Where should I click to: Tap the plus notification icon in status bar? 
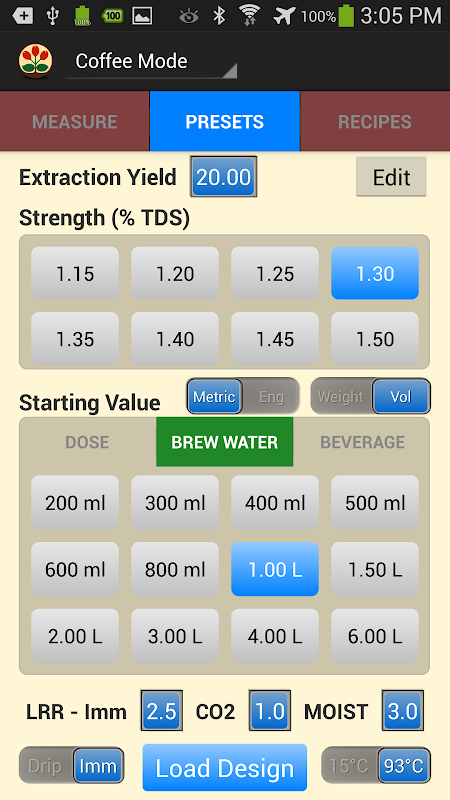click(22, 16)
